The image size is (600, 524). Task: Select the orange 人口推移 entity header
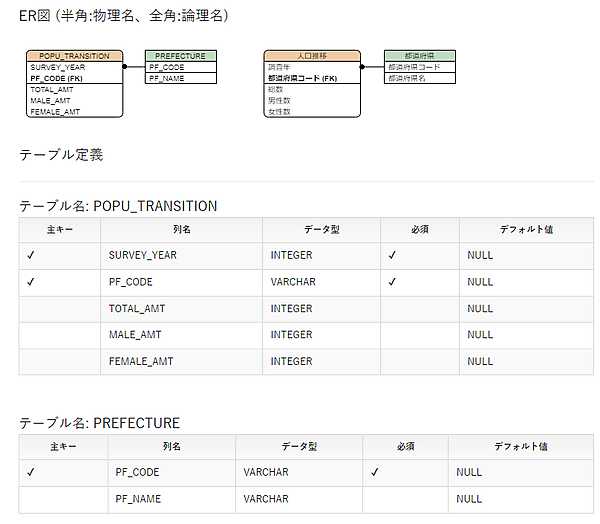click(312, 56)
